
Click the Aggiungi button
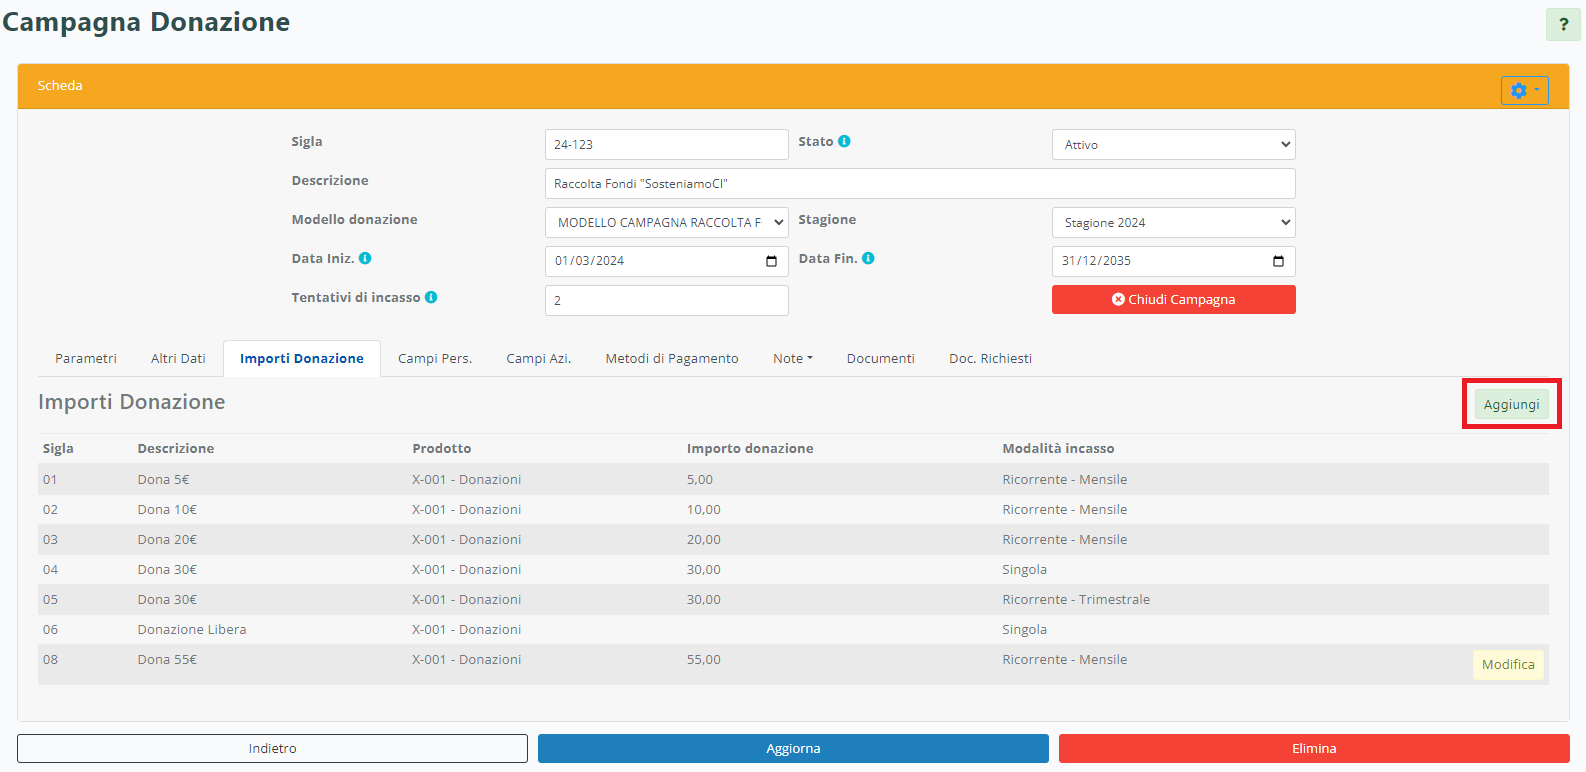pyautogui.click(x=1511, y=405)
